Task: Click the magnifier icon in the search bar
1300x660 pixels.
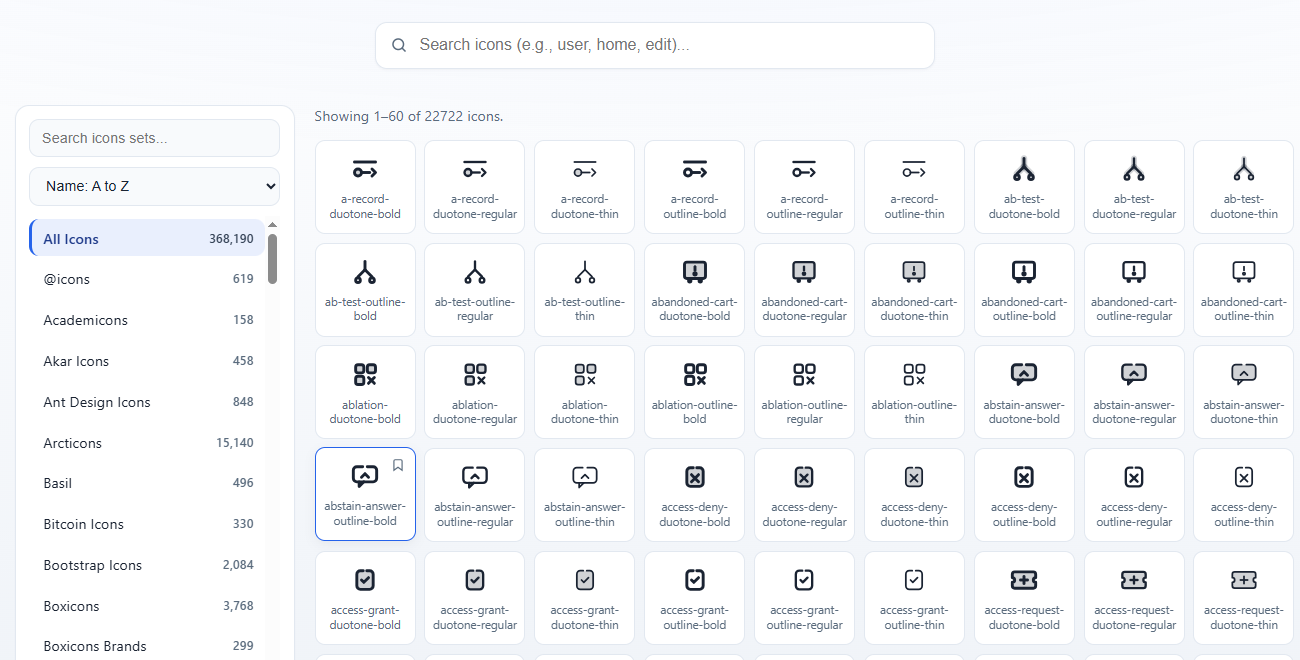Action: click(x=399, y=45)
